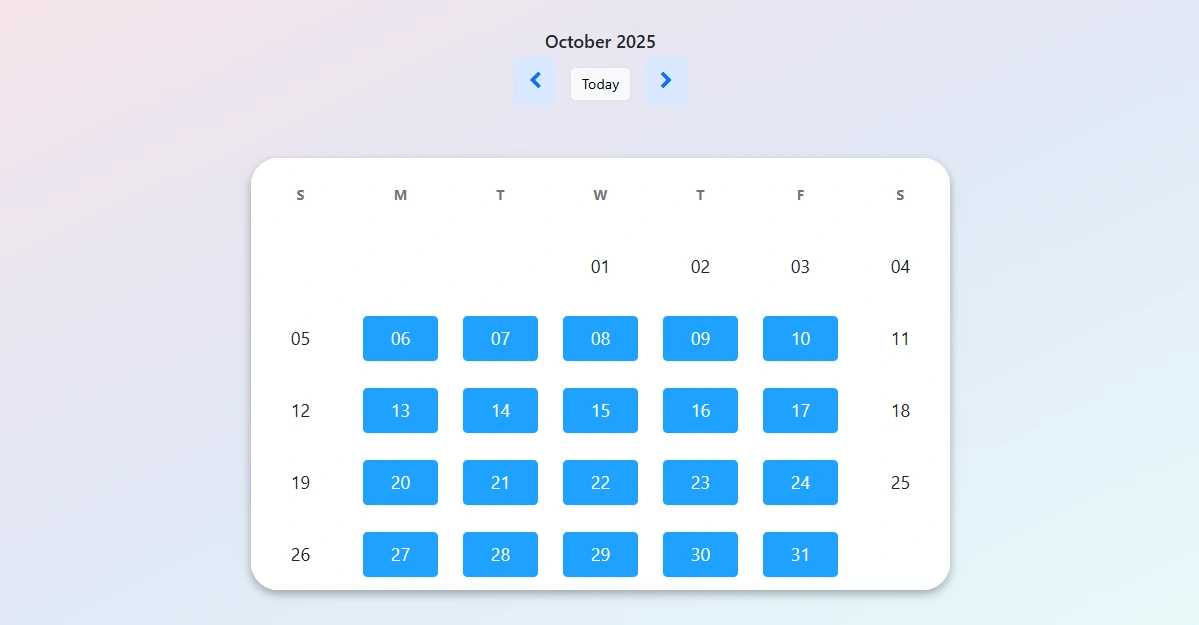Image resolution: width=1199 pixels, height=625 pixels.
Task: Click the right chevron to view November
Action: tap(666, 81)
